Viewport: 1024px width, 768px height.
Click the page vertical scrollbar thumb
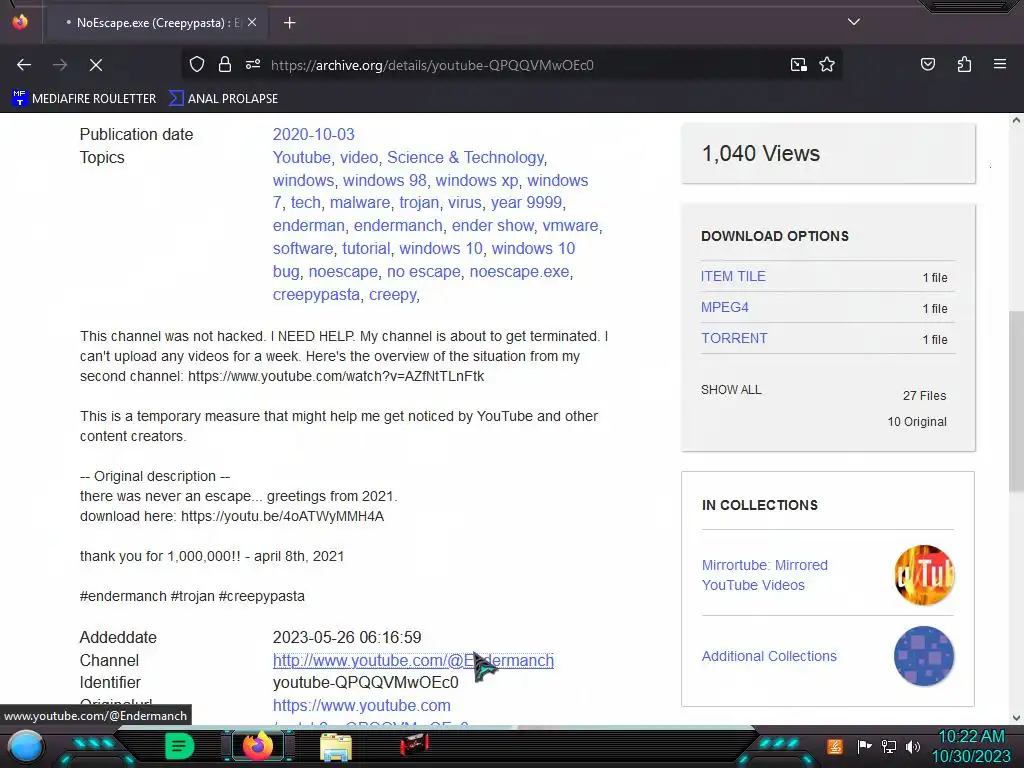coord(1016,402)
